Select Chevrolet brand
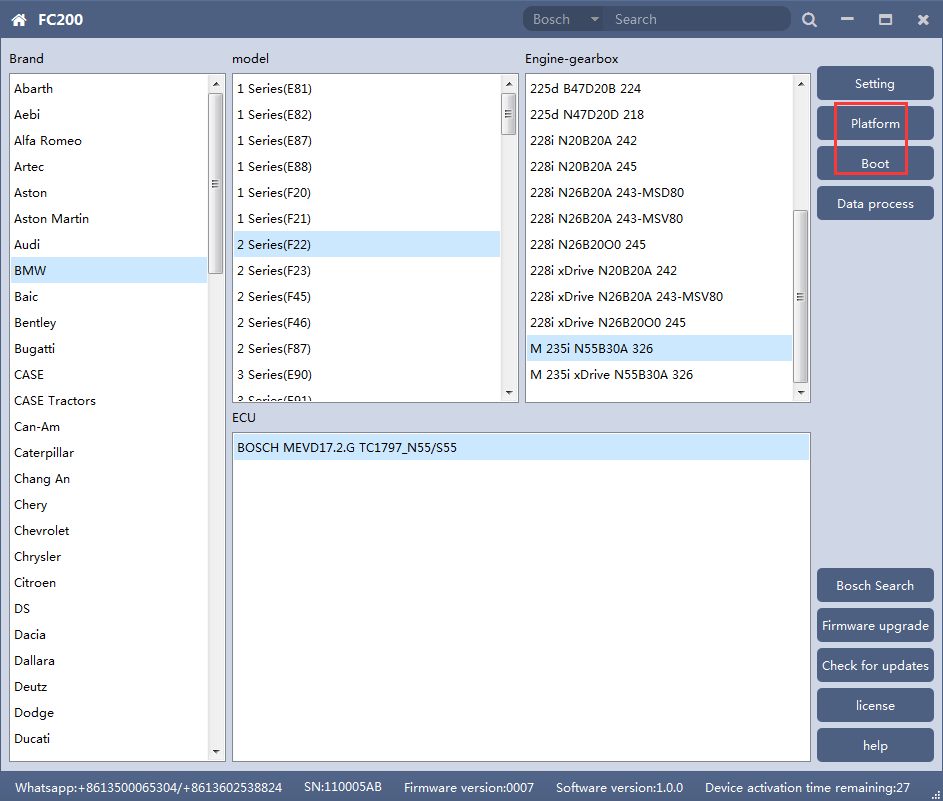This screenshot has width=943, height=801. (109, 531)
